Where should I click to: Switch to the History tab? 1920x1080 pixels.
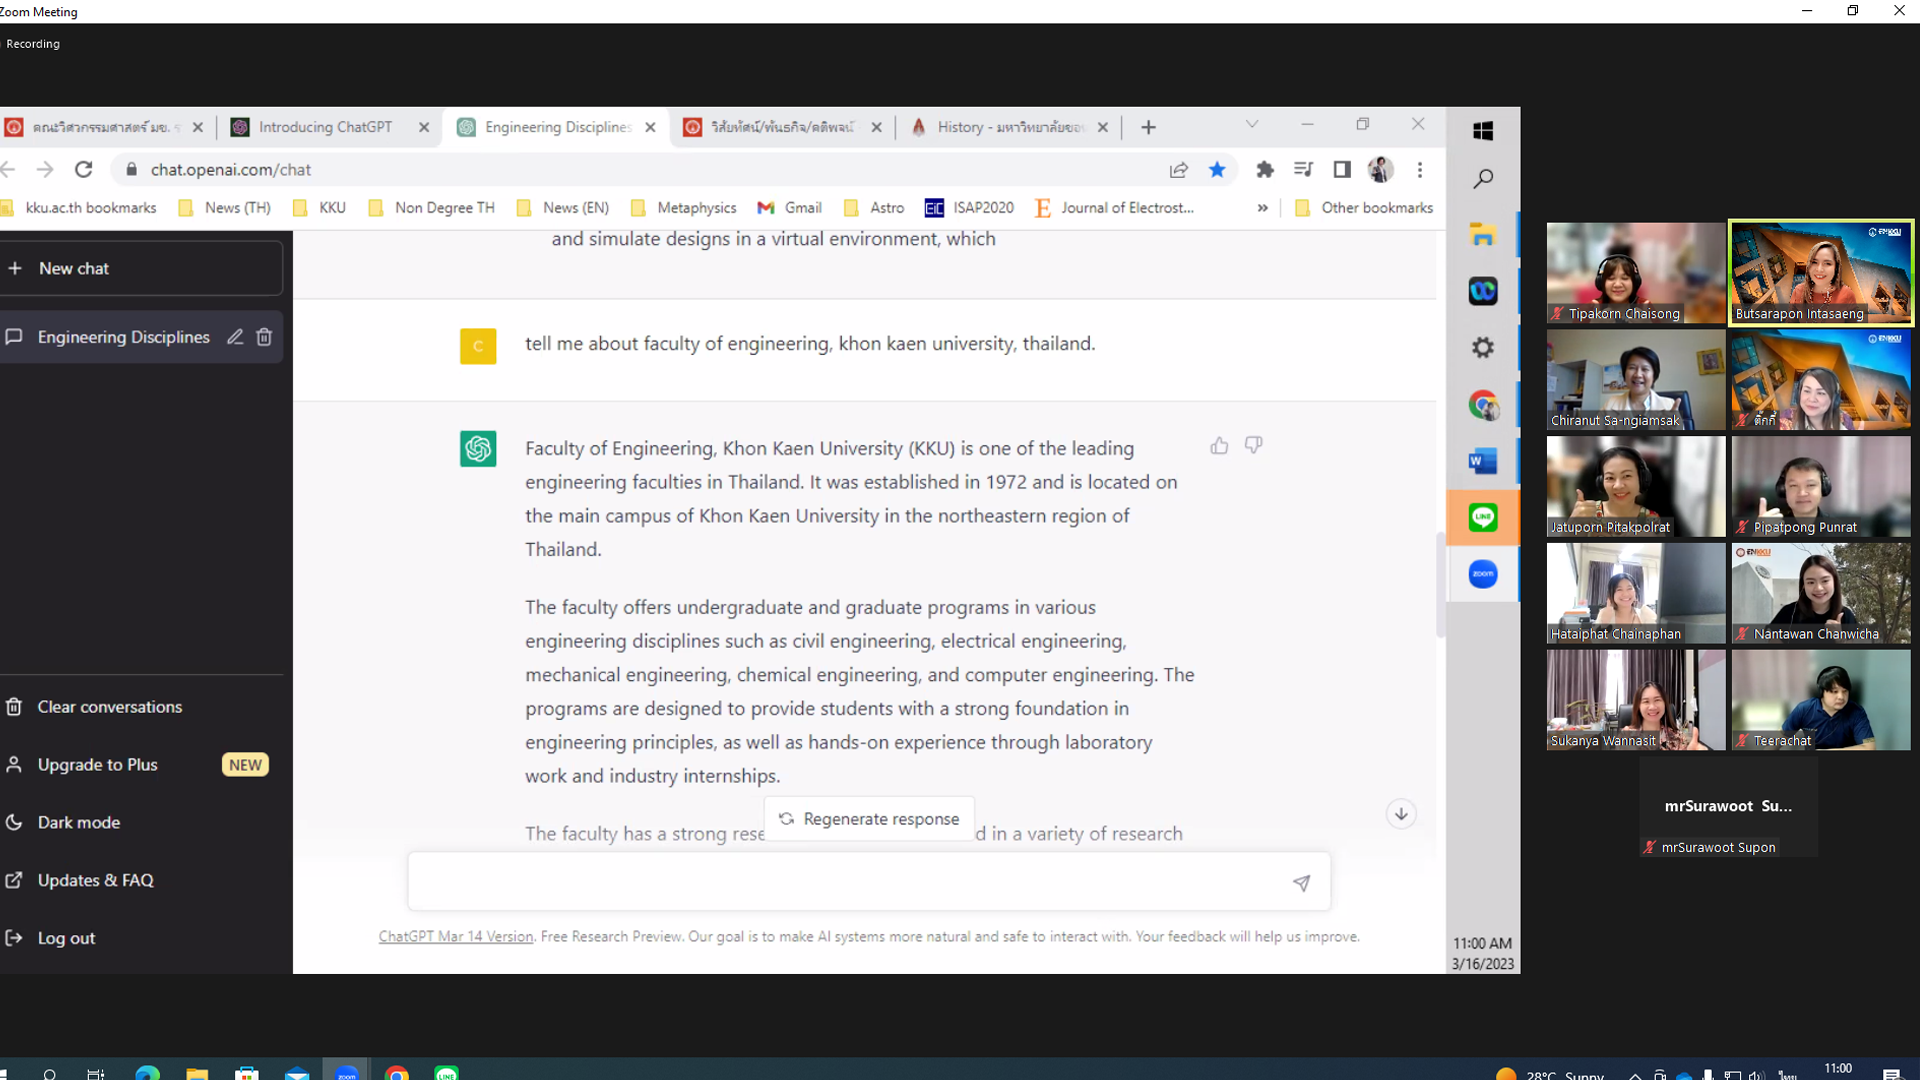pyautogui.click(x=1008, y=127)
